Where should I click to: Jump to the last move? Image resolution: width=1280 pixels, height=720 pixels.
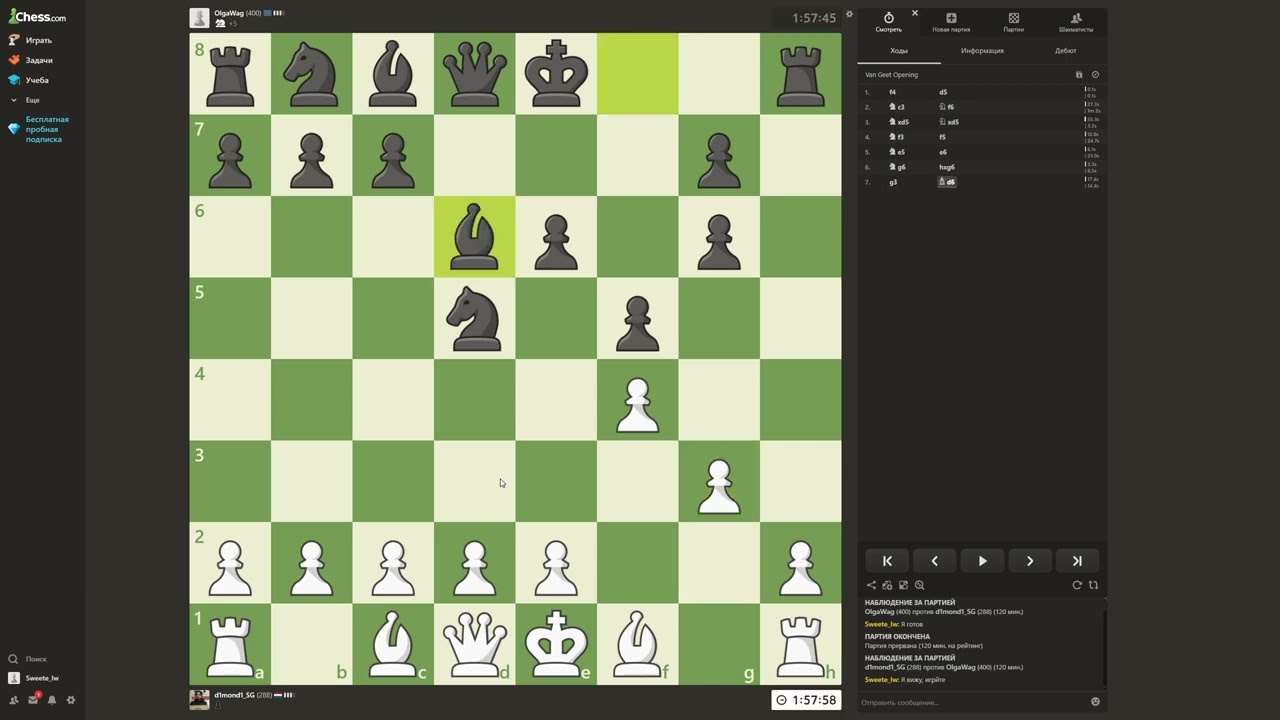point(1077,561)
